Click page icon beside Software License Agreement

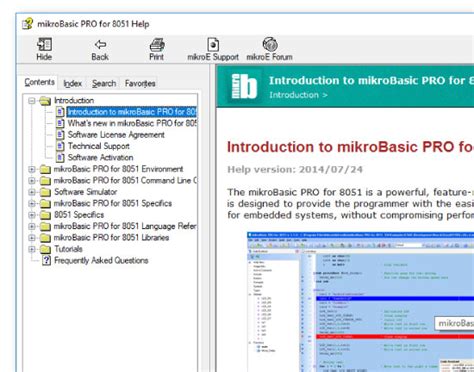pos(60,135)
